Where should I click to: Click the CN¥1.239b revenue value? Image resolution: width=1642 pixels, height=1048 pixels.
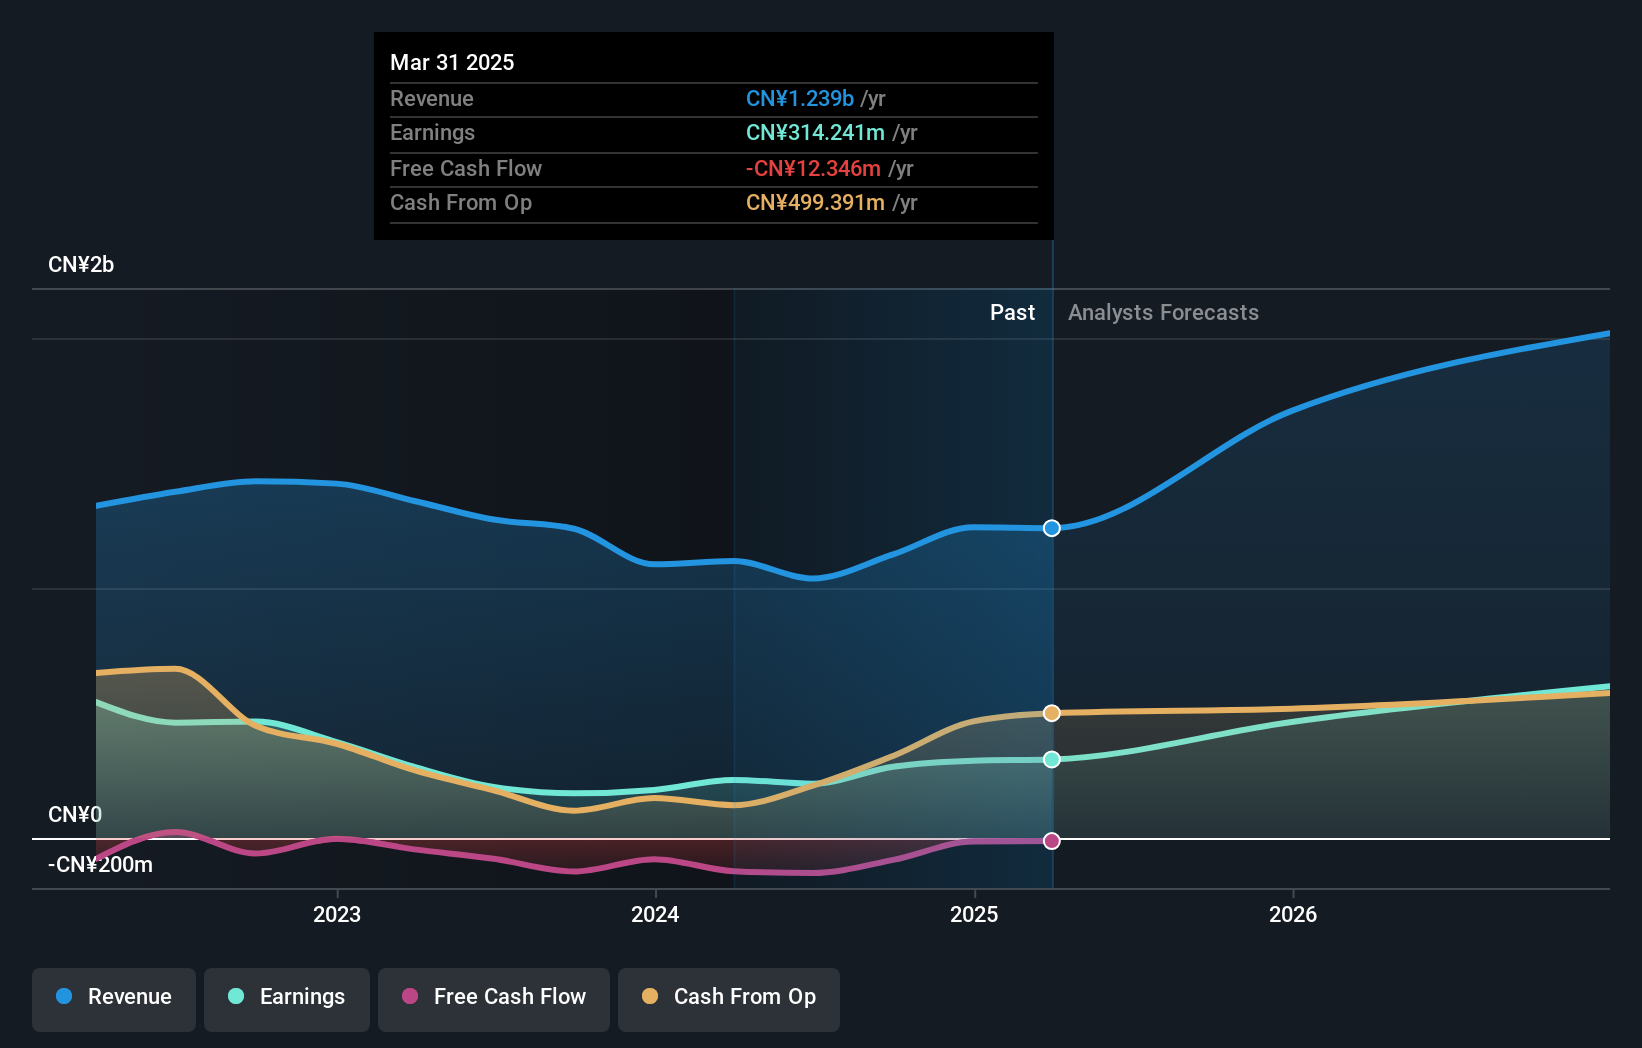[x=800, y=98]
